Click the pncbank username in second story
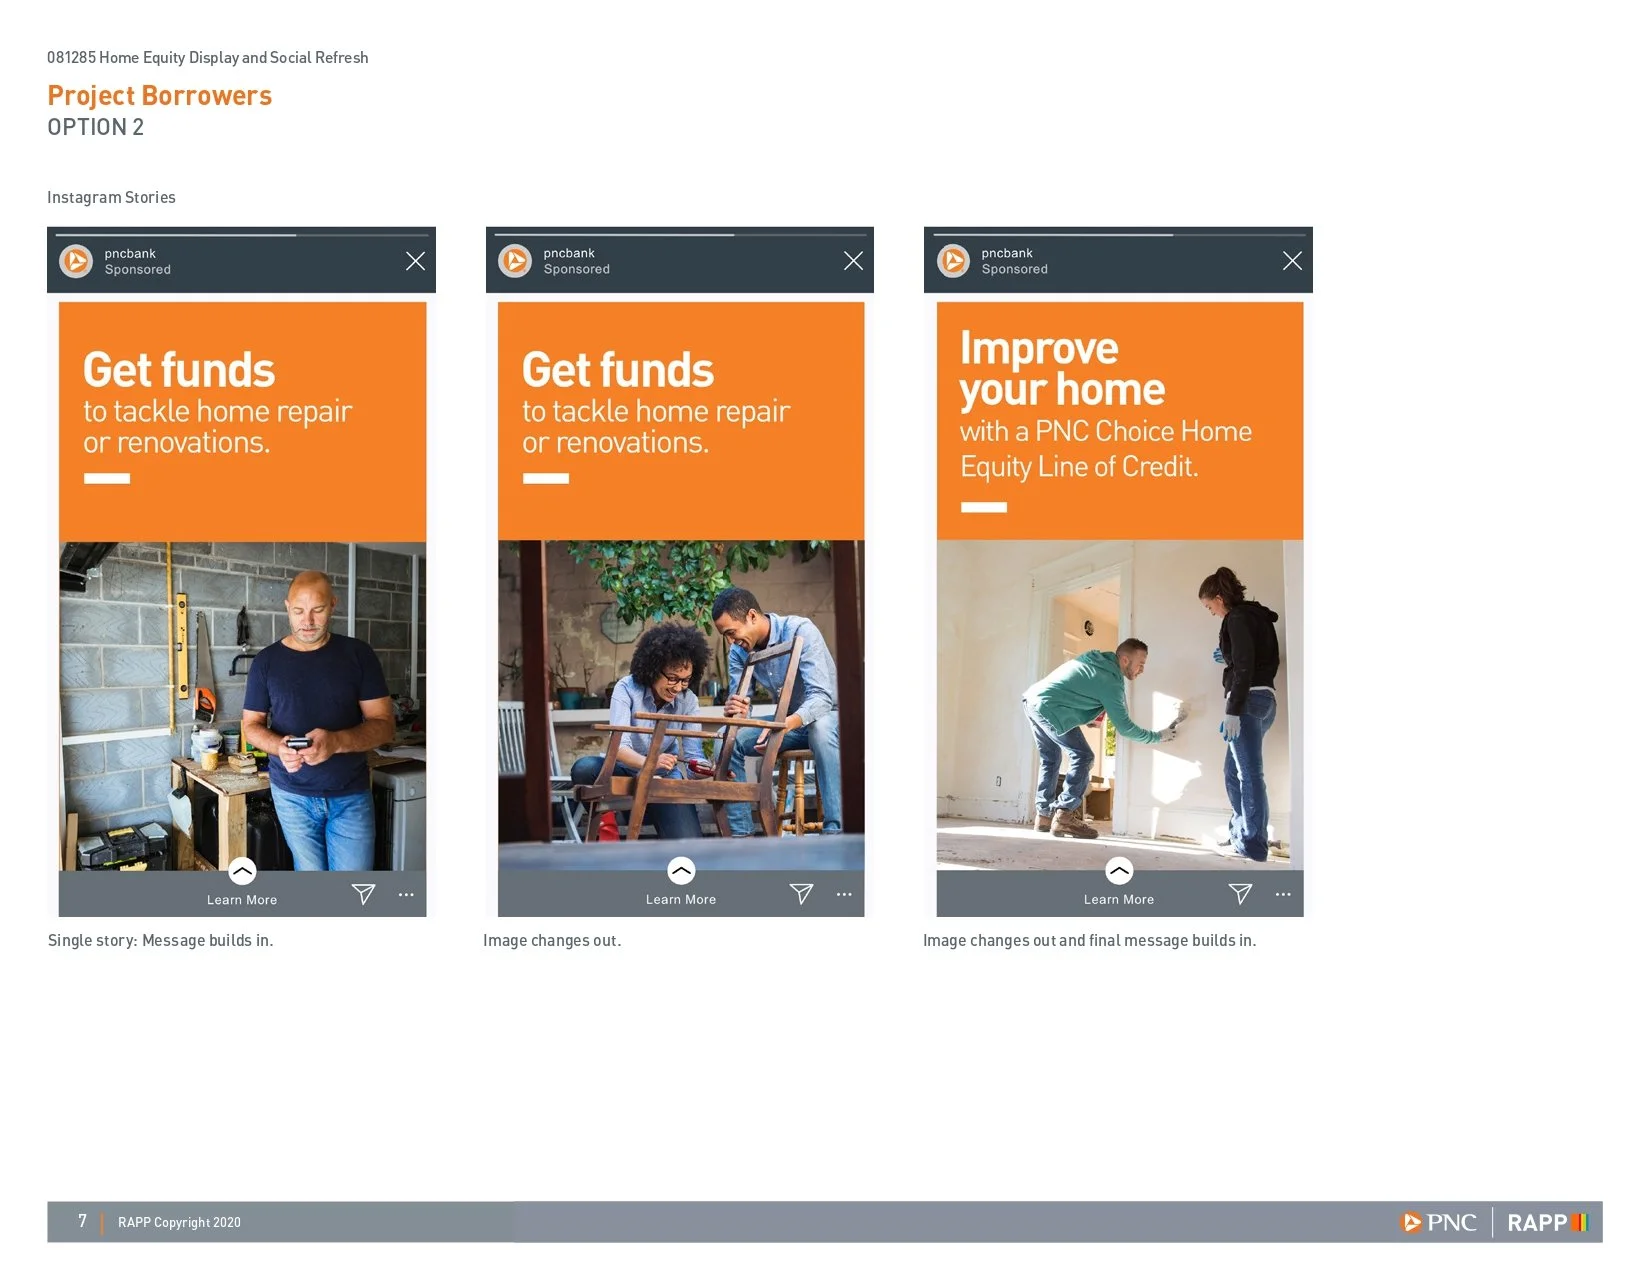The width and height of the screenshot is (1650, 1275). pos(569,254)
